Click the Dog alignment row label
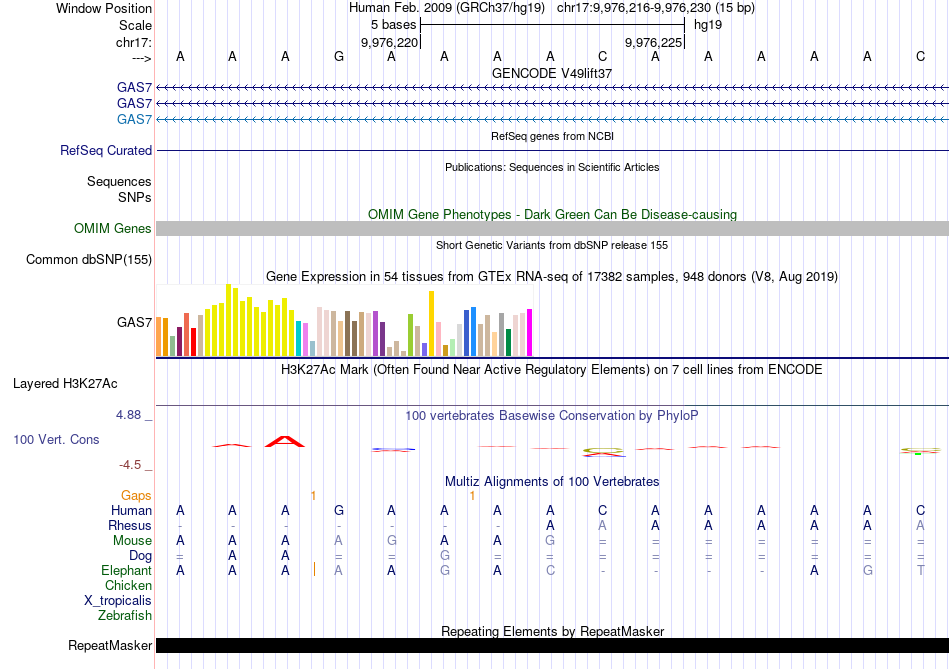Screen dimensions: 950x669 tap(140, 556)
